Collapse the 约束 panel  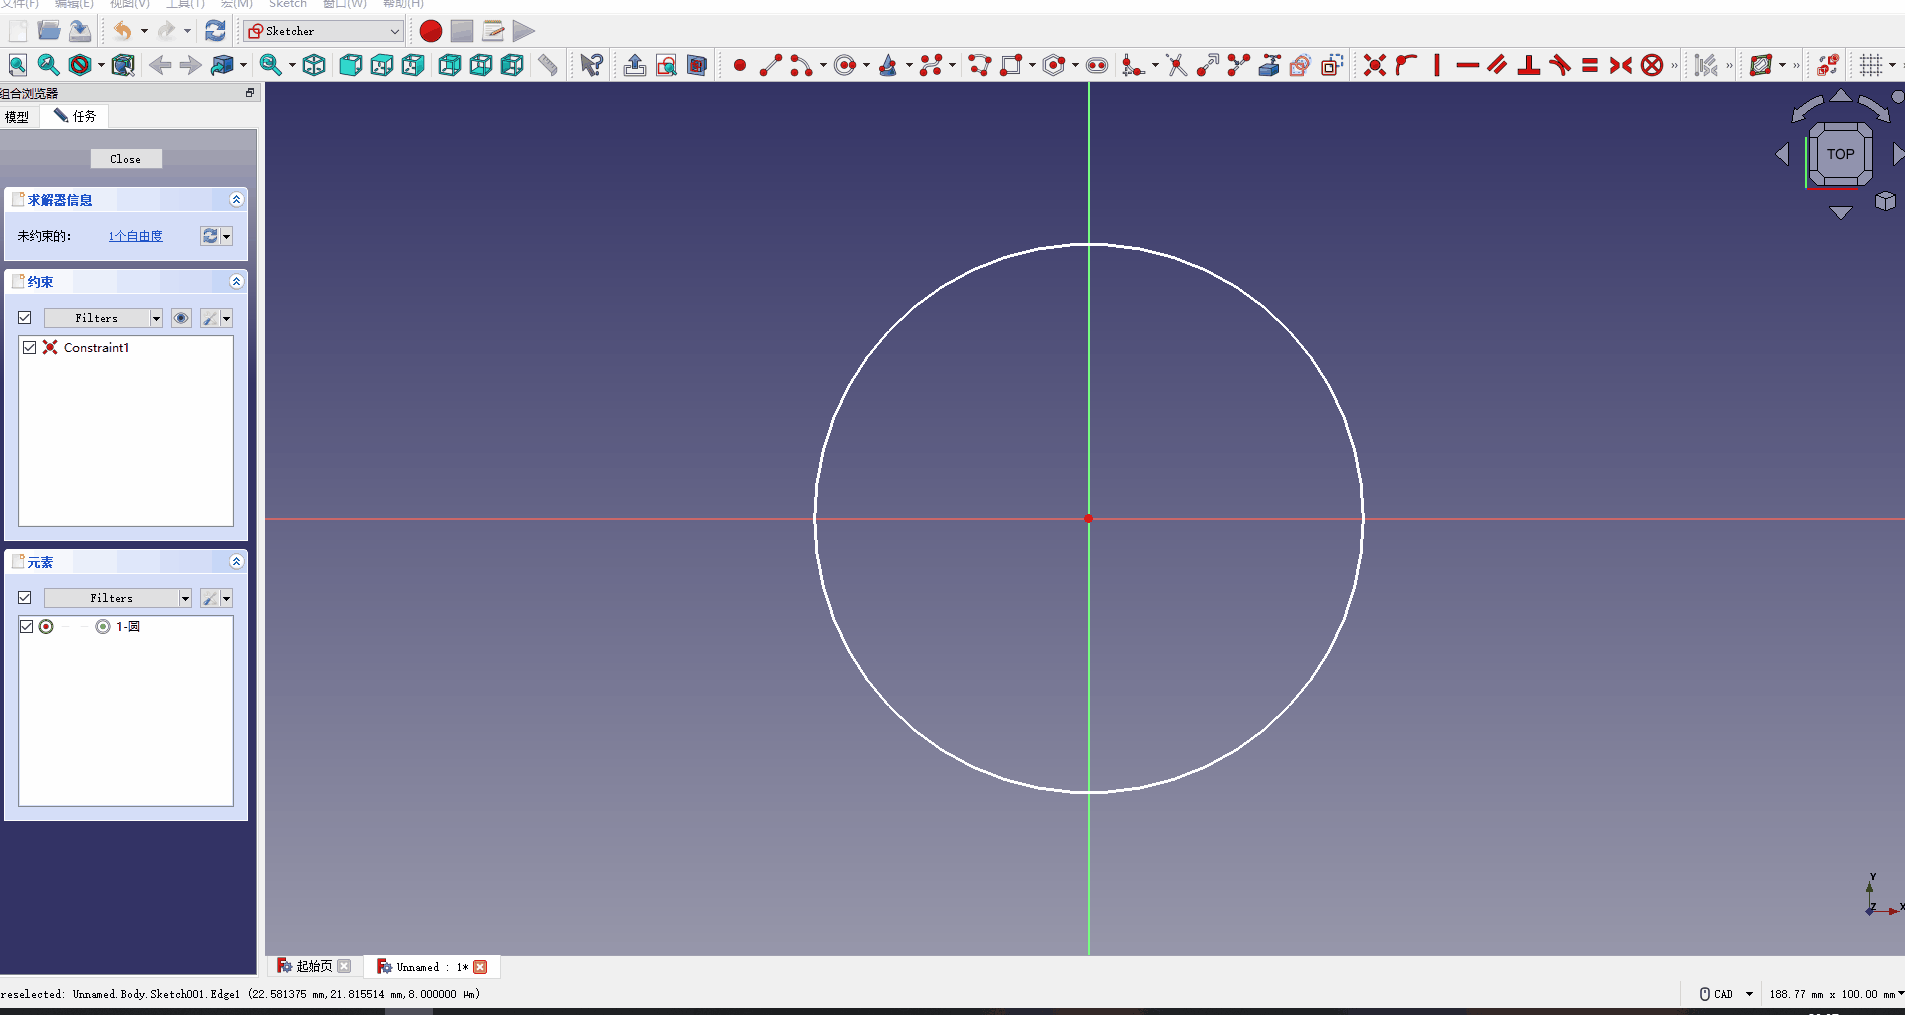[236, 282]
